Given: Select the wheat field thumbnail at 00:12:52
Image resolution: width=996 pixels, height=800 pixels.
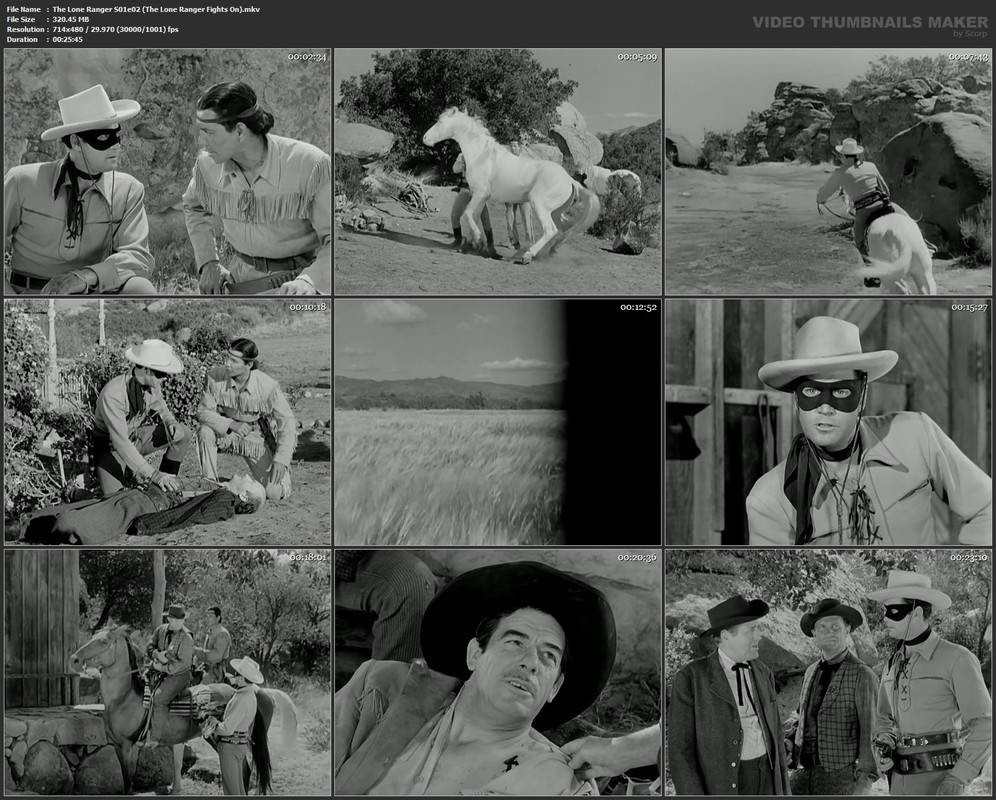Looking at the screenshot, I should (498, 422).
